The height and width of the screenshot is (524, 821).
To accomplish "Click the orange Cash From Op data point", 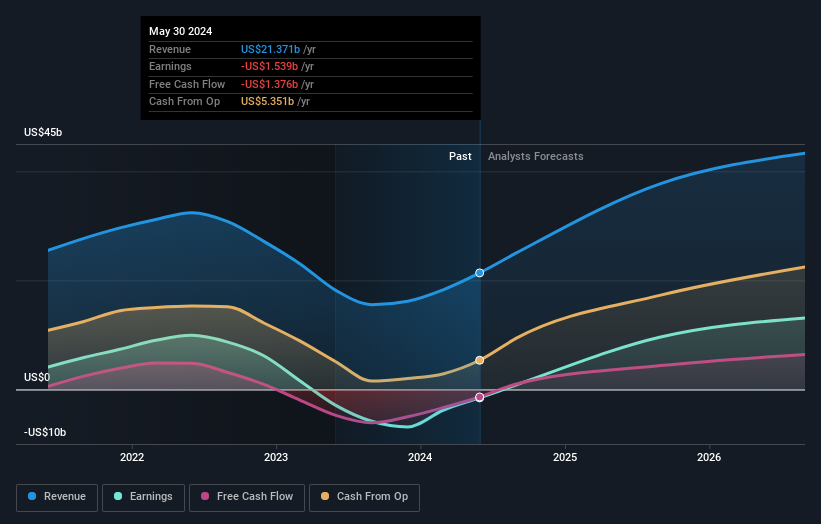I will [480, 360].
